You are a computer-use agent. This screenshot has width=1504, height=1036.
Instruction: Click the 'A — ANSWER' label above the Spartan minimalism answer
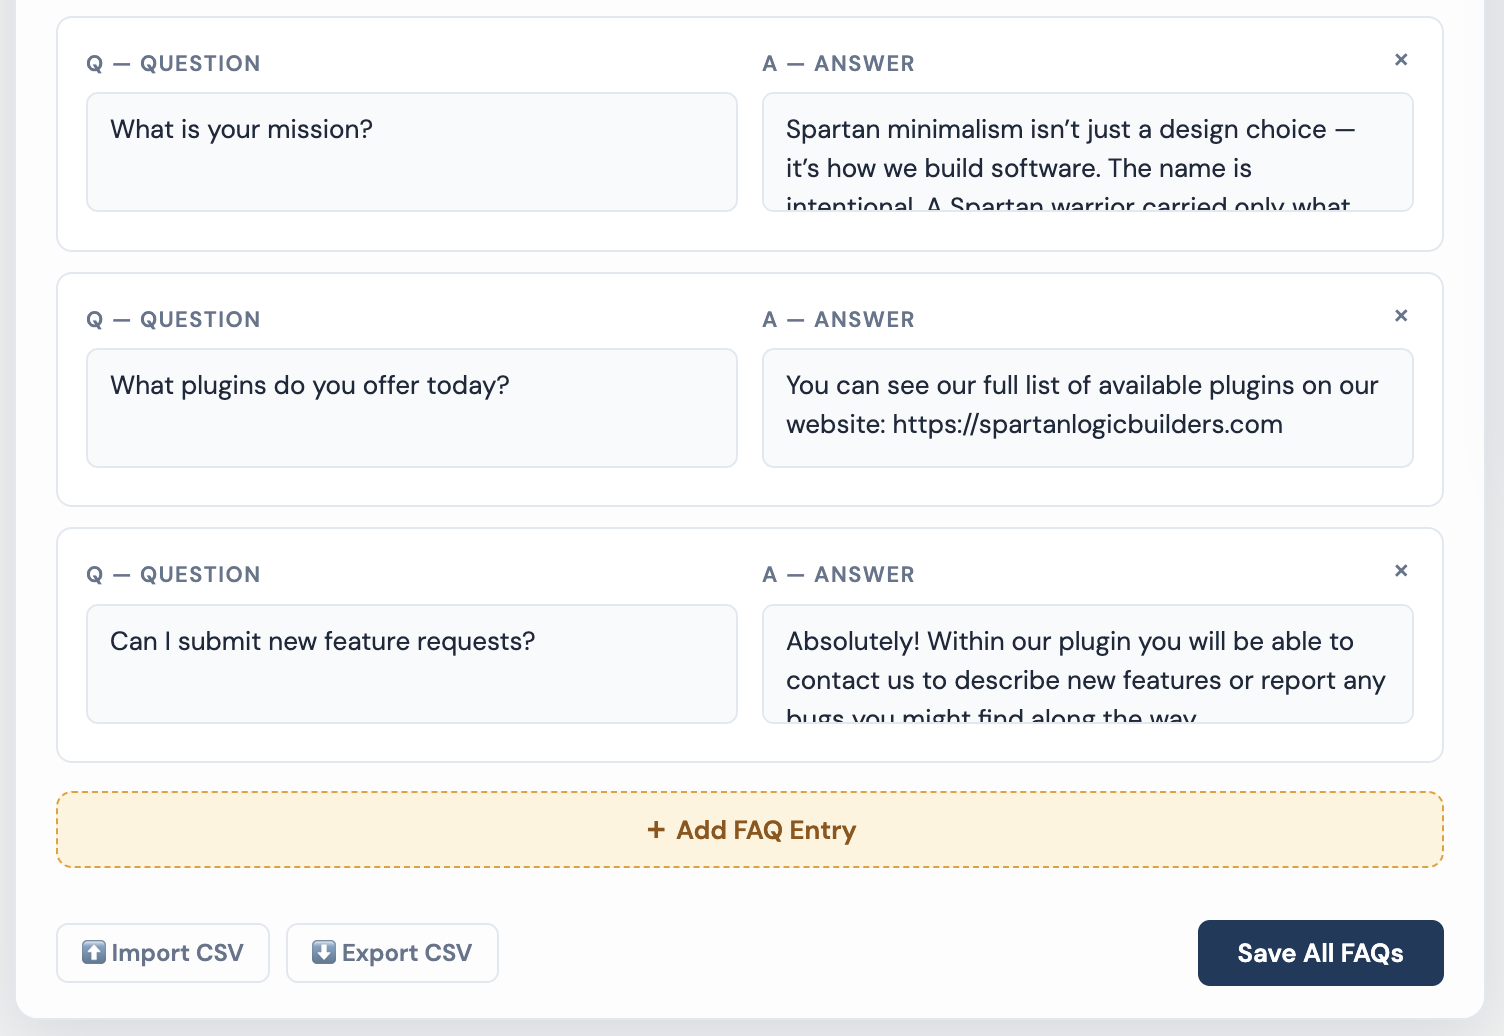[x=839, y=64]
